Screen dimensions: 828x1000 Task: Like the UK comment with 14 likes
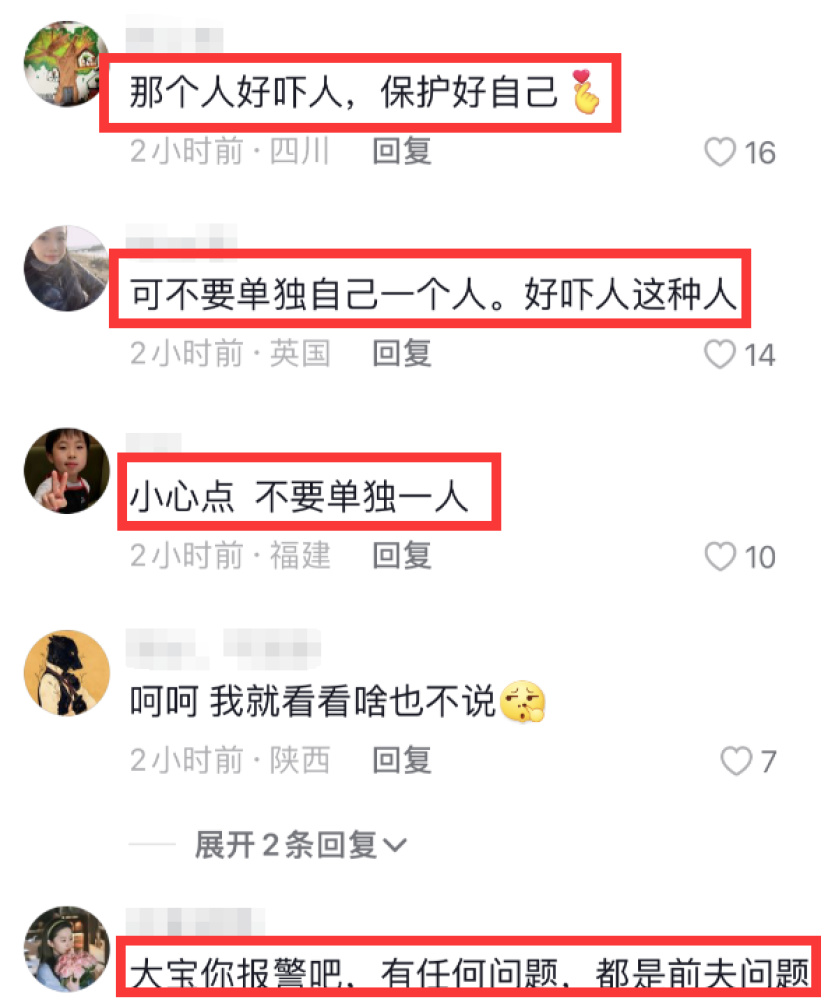[x=720, y=355]
